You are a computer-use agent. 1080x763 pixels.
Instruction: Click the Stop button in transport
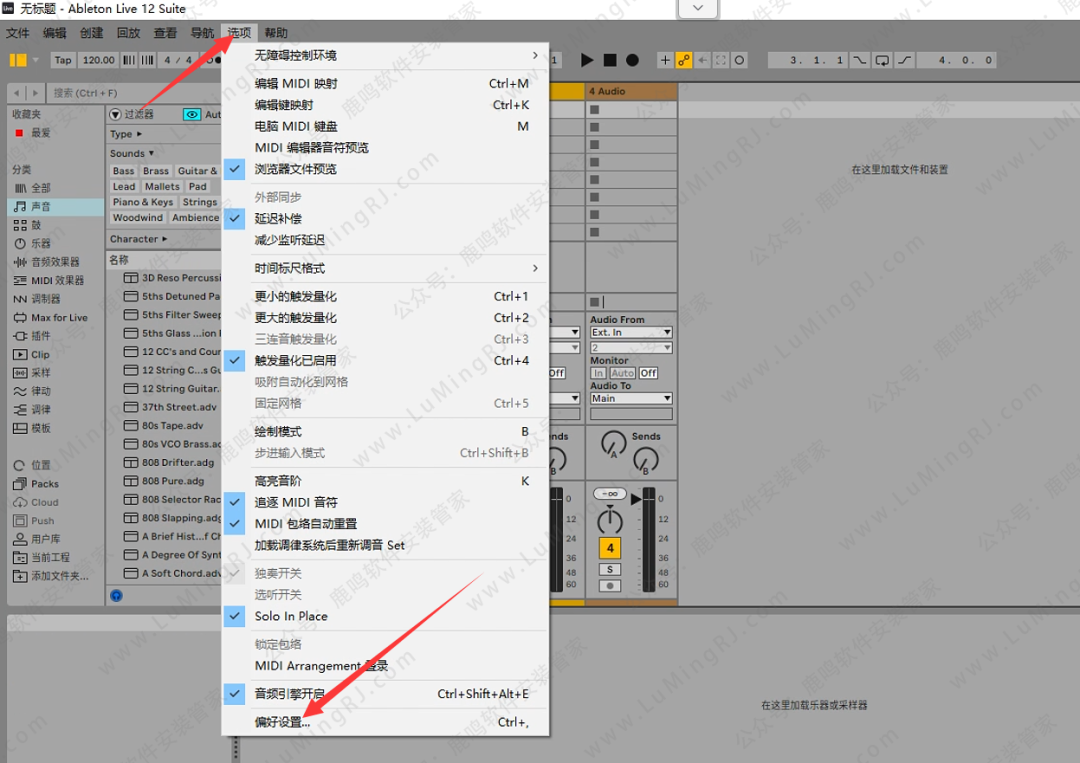point(609,60)
